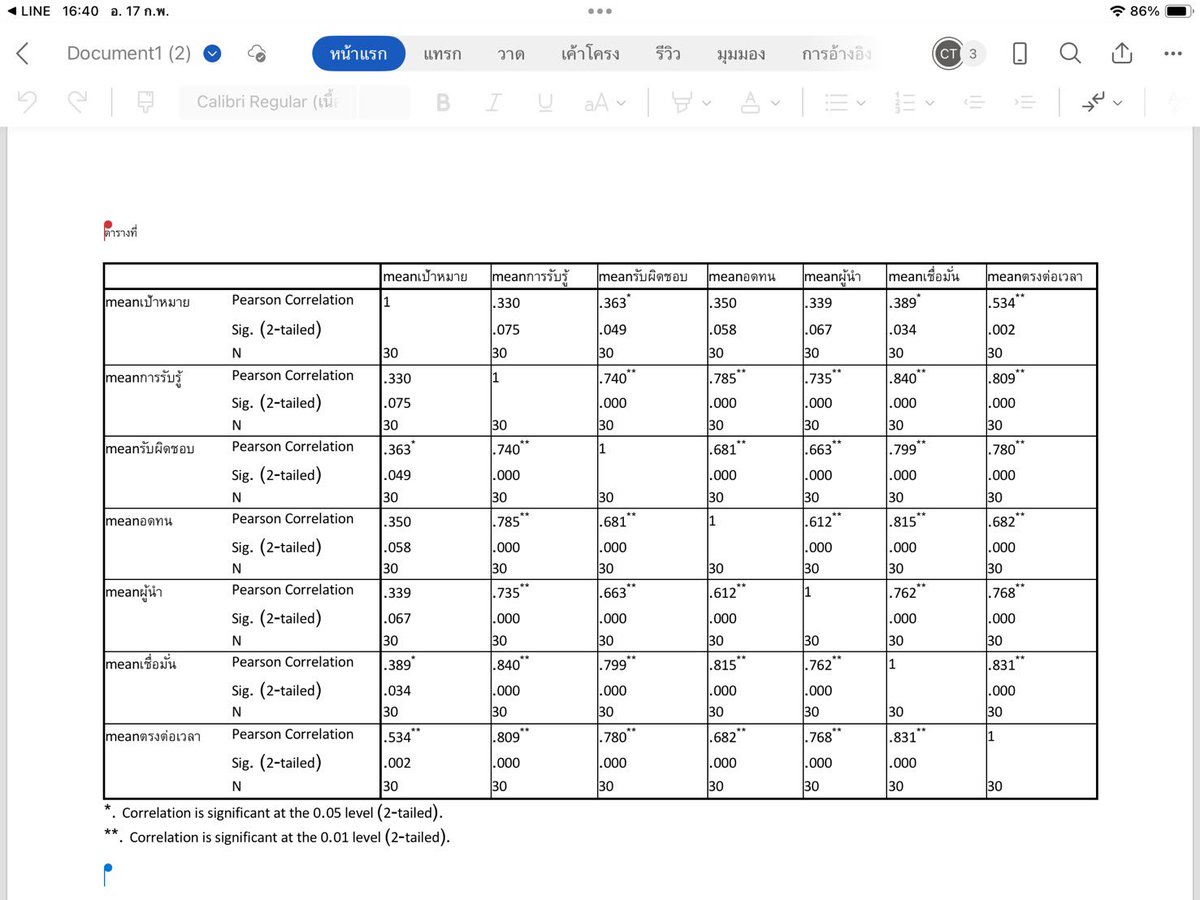
Task: Click the column header meanอดทน
Action: (743, 277)
